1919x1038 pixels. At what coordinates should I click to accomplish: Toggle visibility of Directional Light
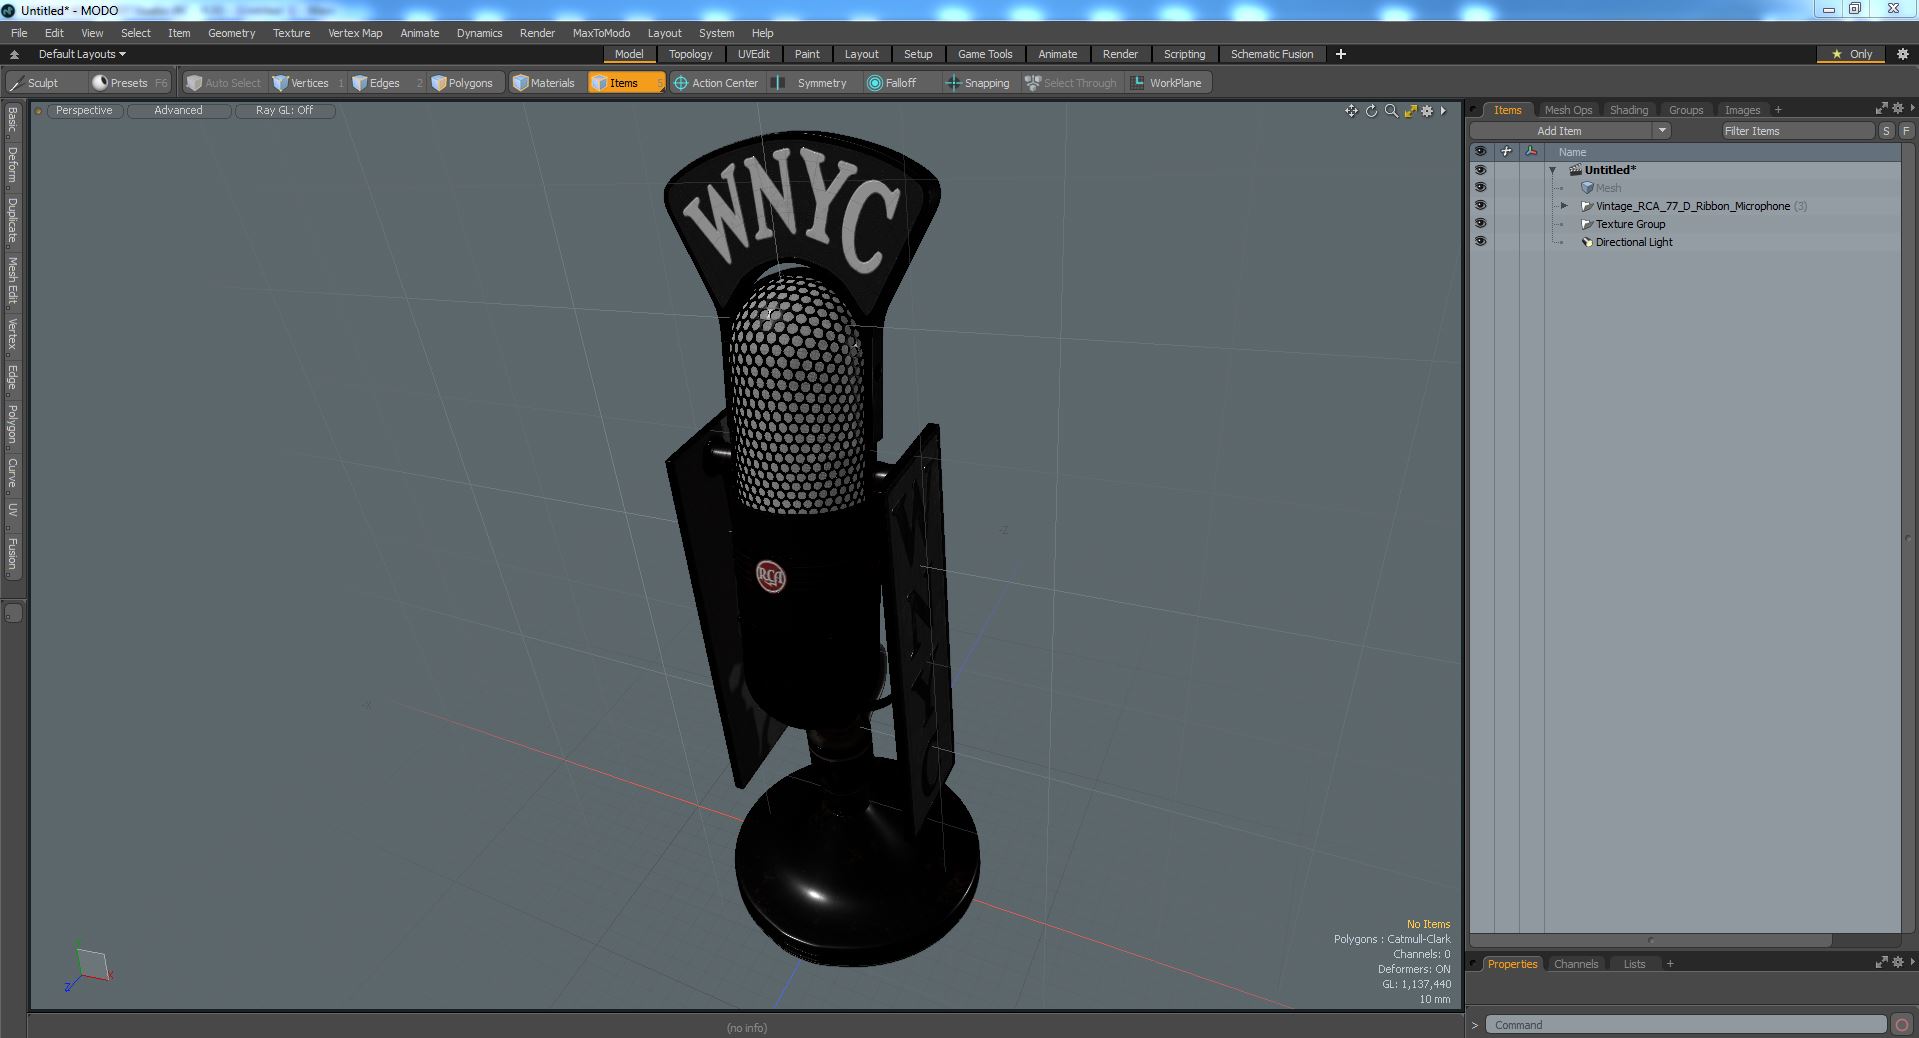[x=1480, y=242]
